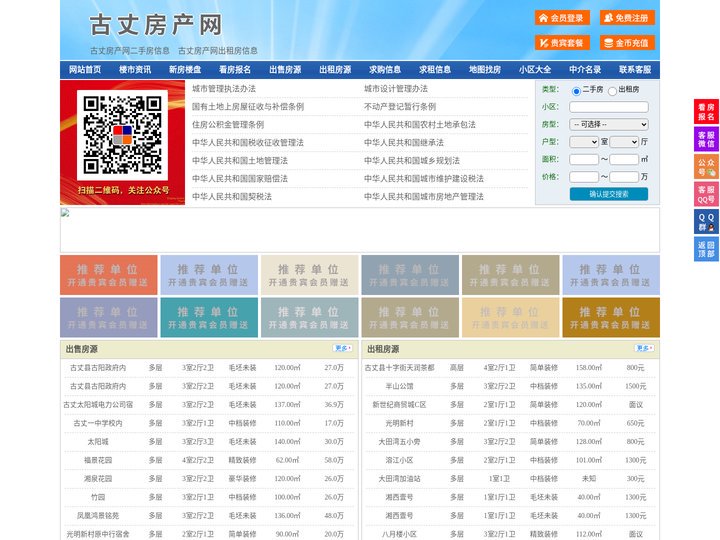Click the dark golden-brown 推荐单位 banner tile

click(x=611, y=317)
